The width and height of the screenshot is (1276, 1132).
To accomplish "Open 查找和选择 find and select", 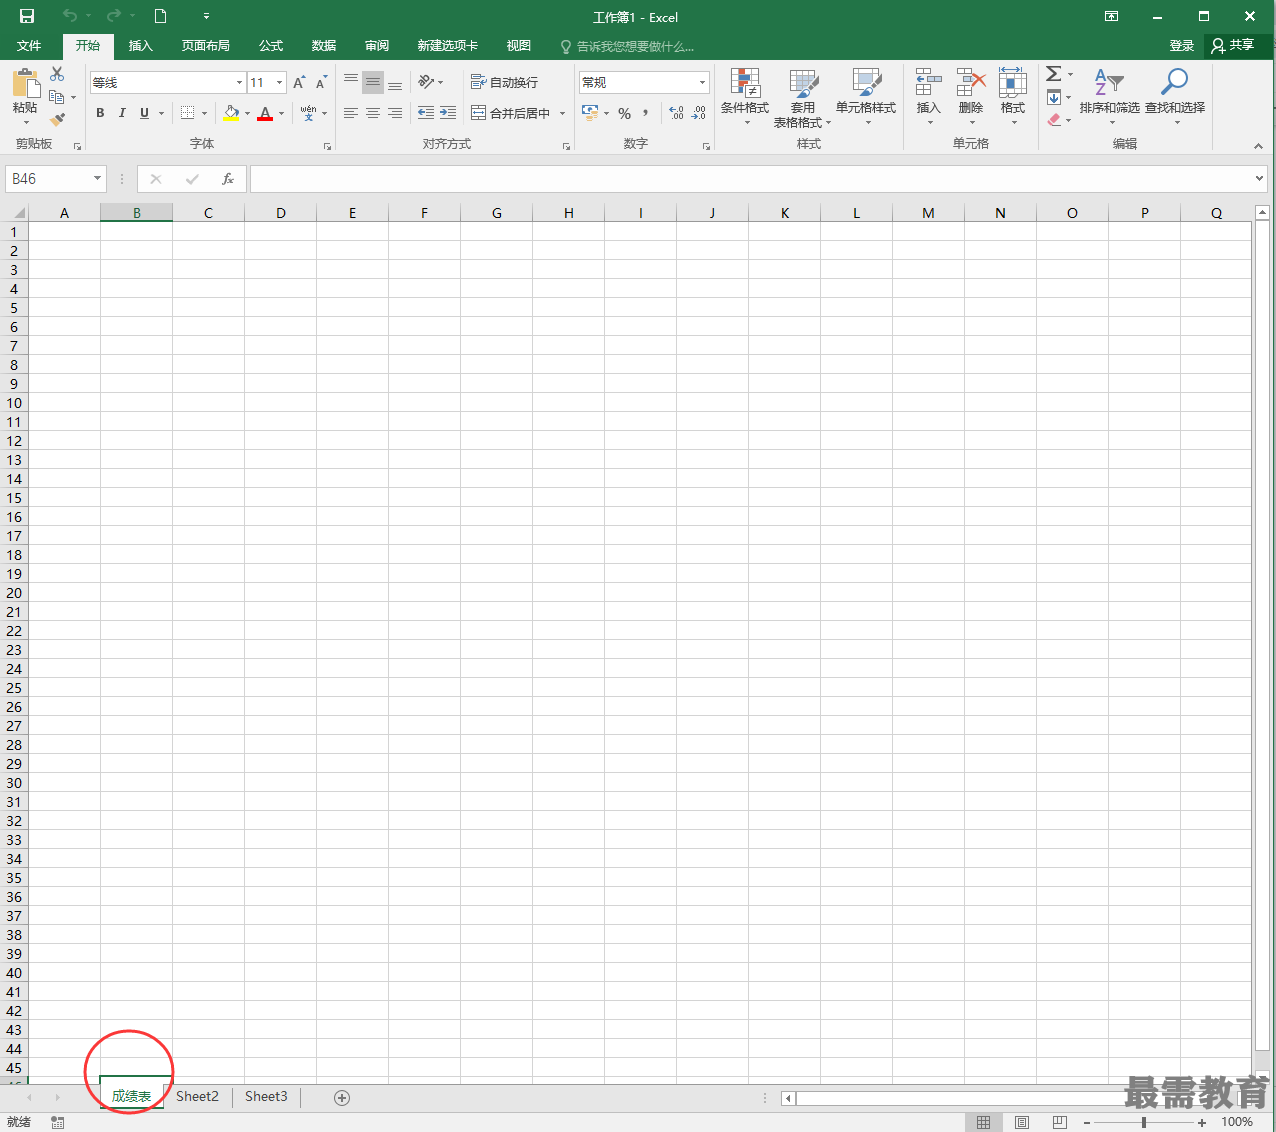I will 1175,97.
